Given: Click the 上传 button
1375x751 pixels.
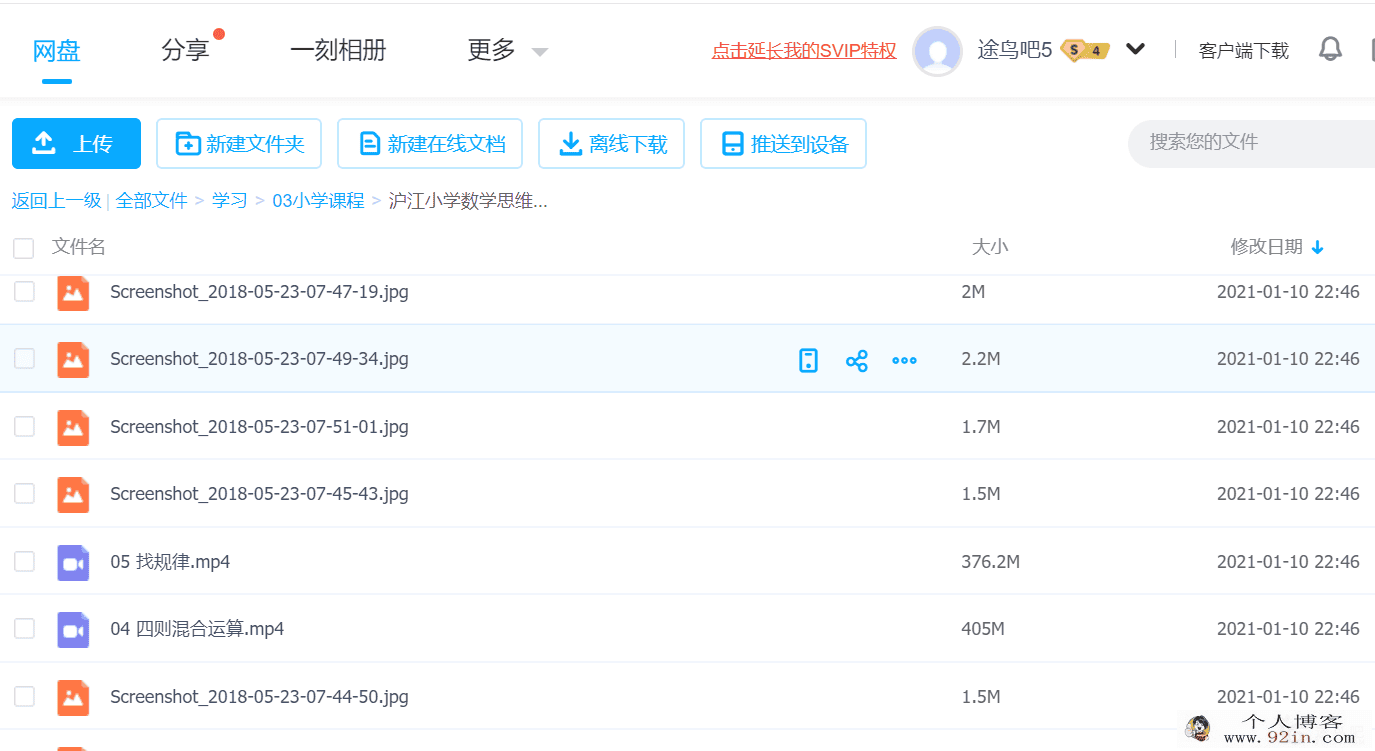Looking at the screenshot, I should click(x=76, y=144).
